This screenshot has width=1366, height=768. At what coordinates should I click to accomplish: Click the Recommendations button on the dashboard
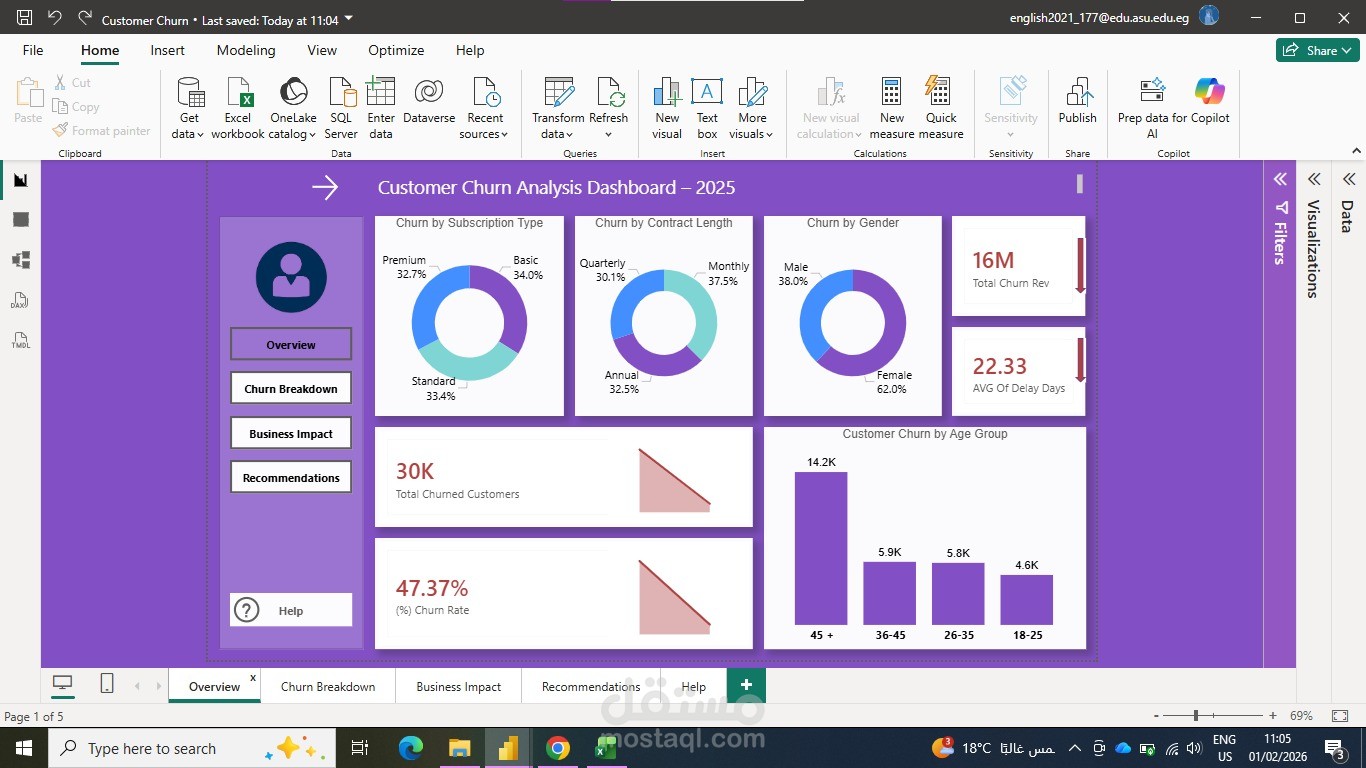(290, 477)
